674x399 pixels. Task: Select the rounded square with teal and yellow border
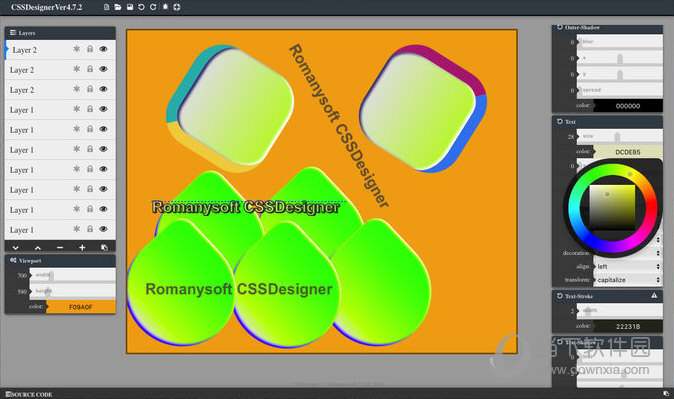point(230,108)
